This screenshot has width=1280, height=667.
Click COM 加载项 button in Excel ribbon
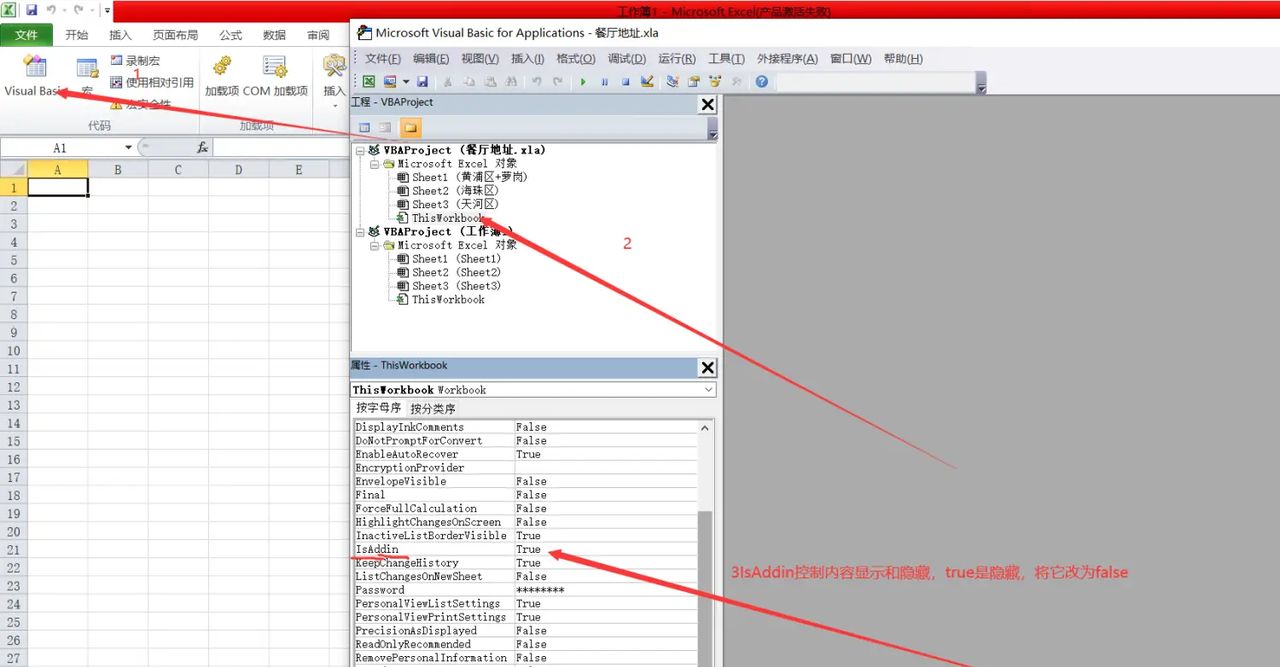[275, 77]
